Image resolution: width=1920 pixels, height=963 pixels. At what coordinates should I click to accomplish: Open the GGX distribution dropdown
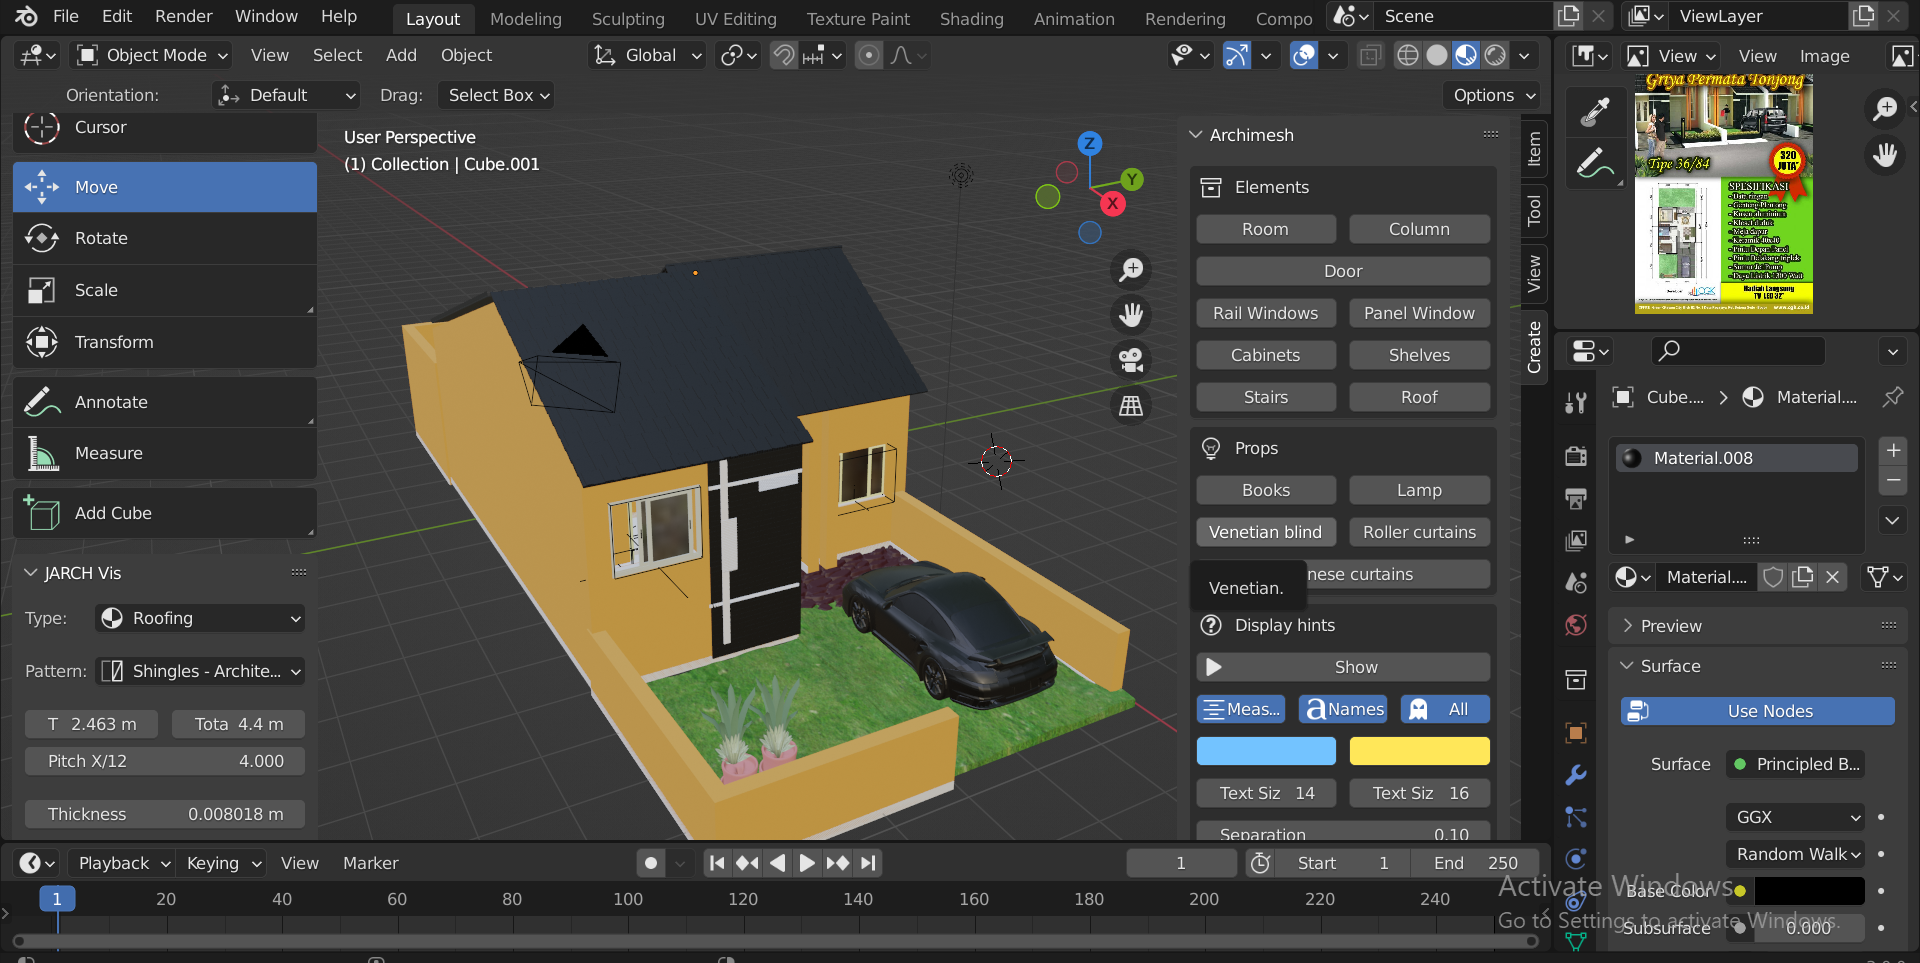click(1795, 817)
